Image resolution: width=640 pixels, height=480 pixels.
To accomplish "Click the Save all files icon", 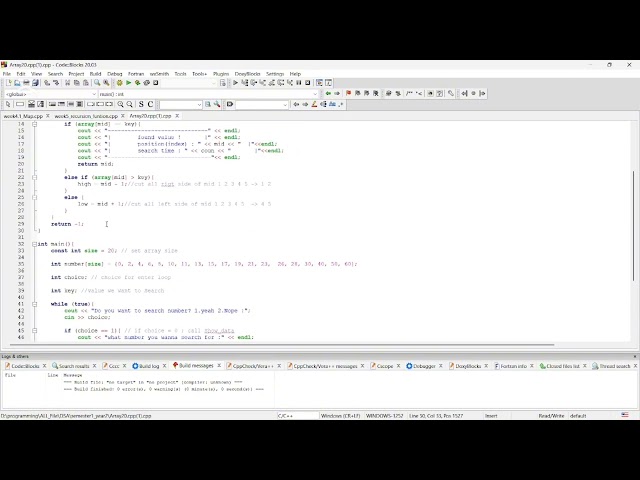I will pyautogui.click(x=36, y=83).
